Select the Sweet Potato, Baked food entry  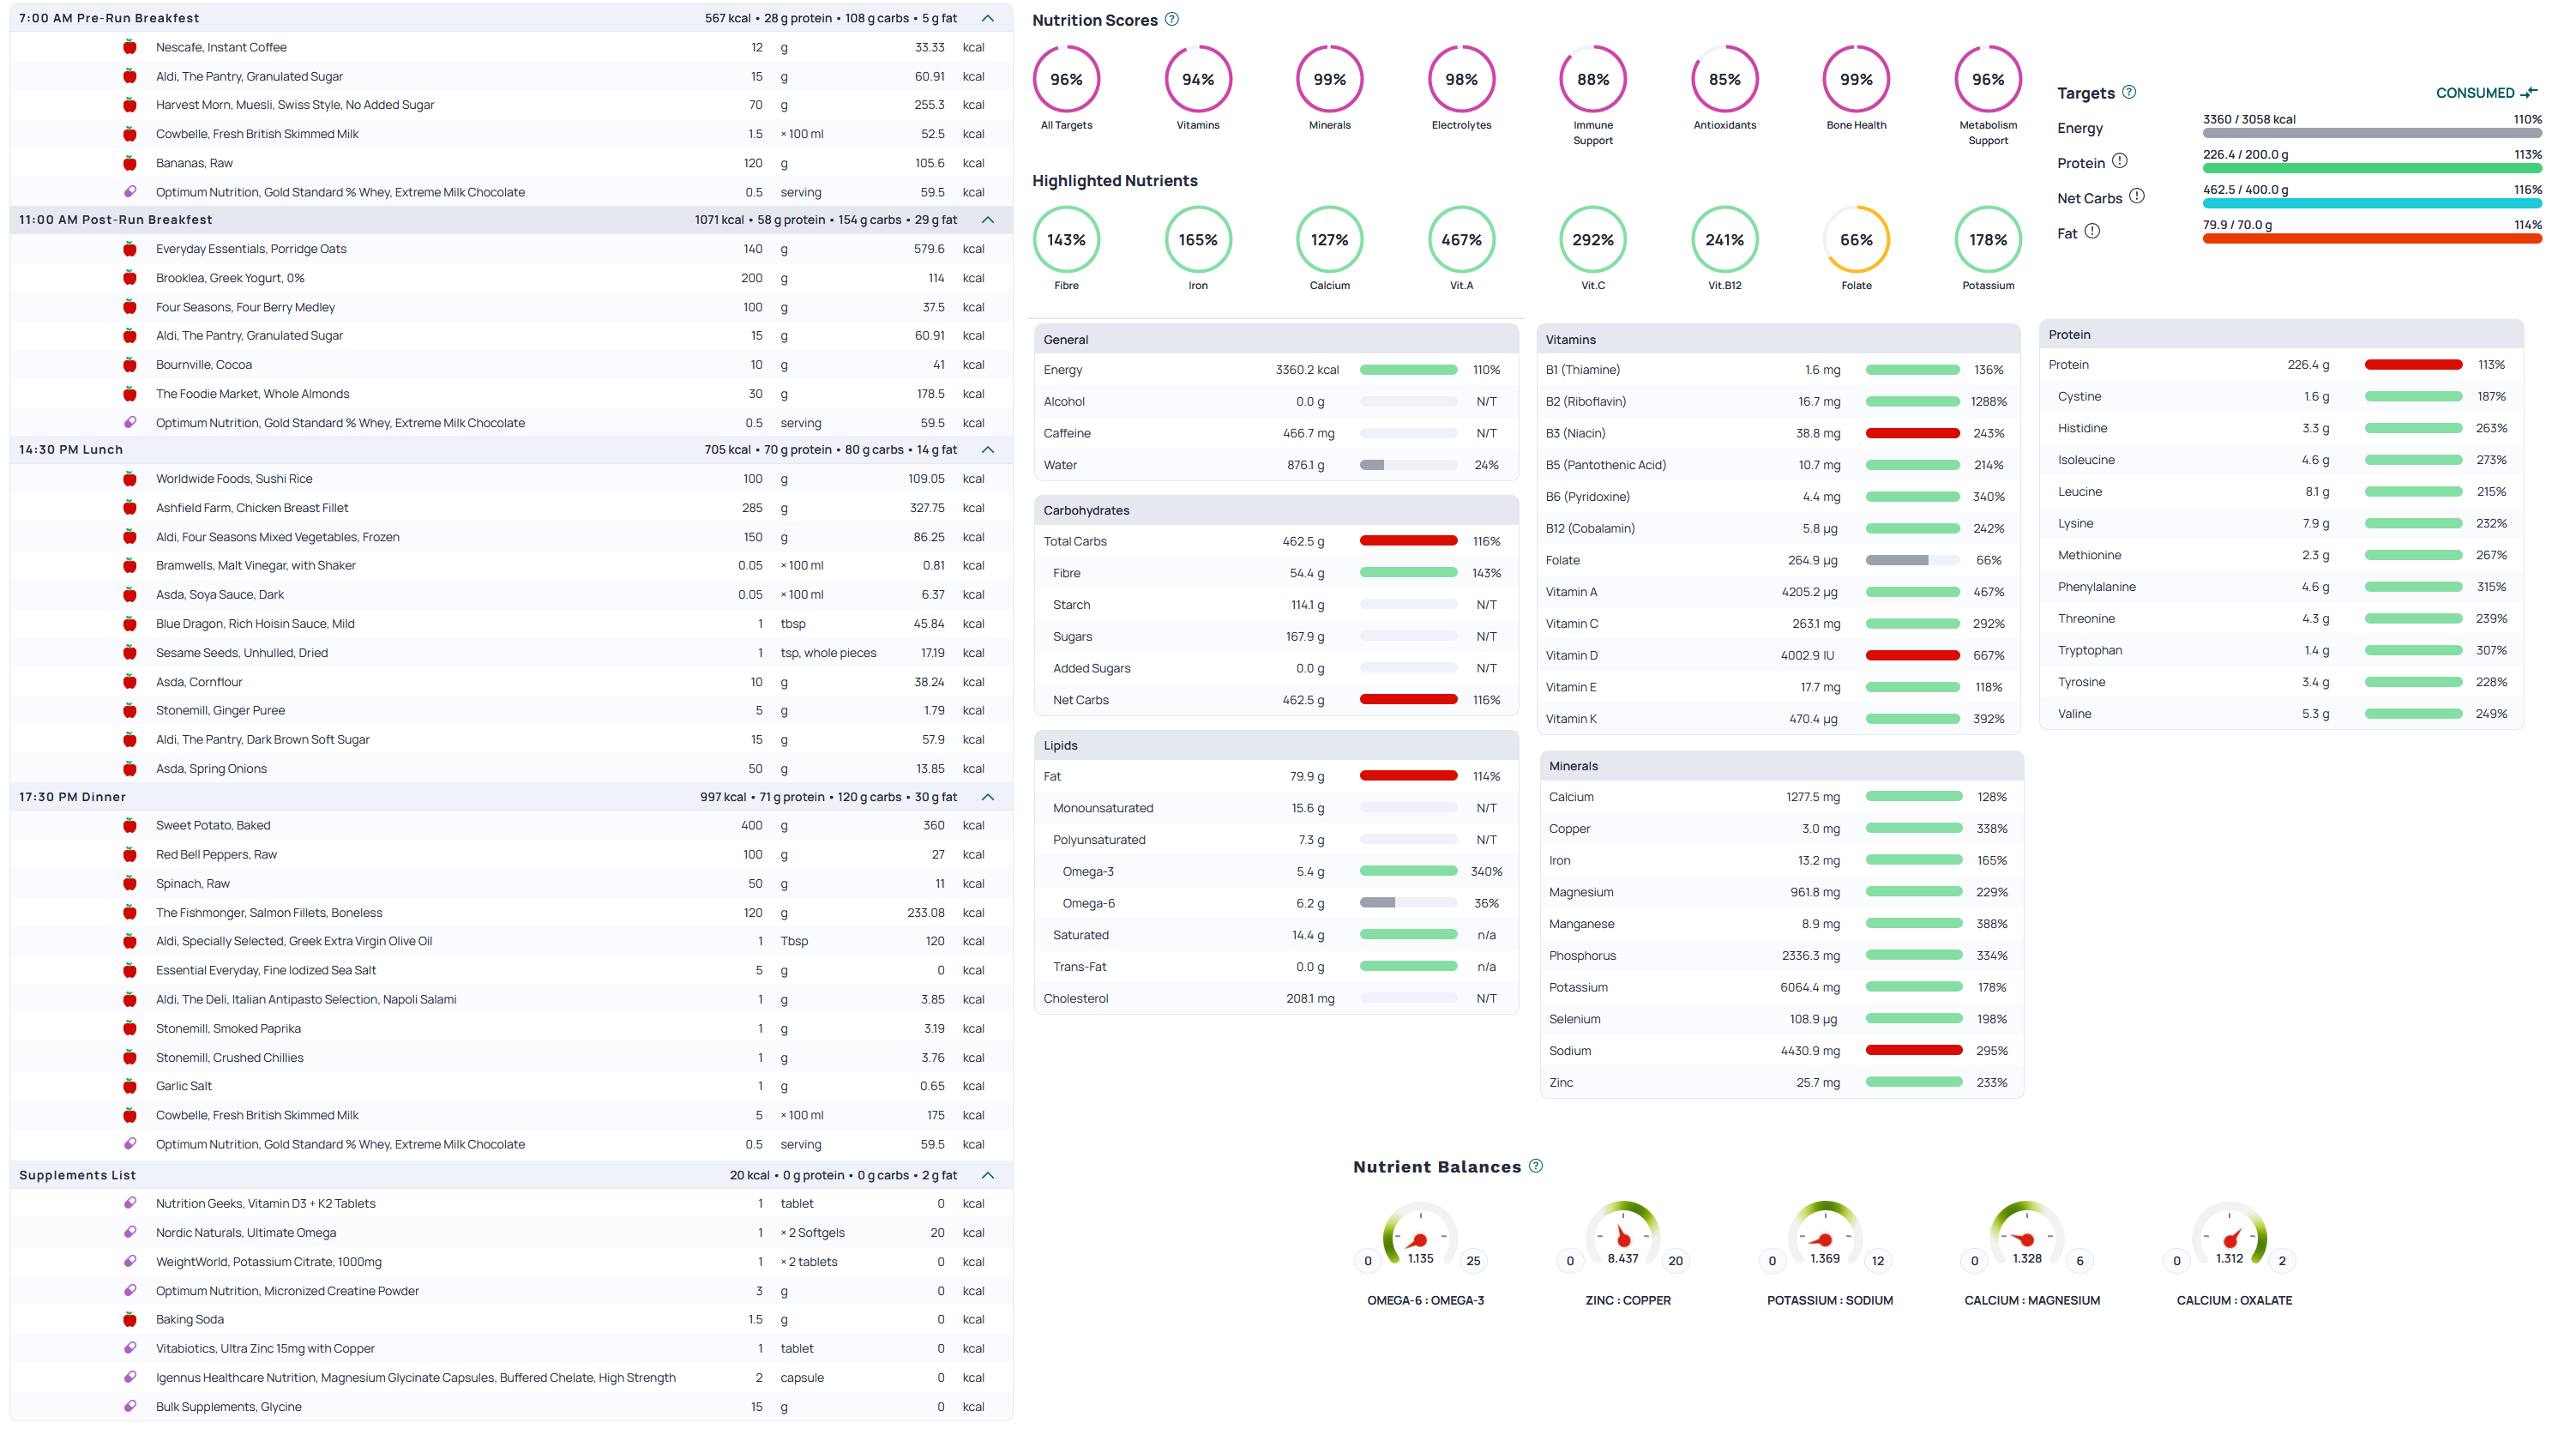pyautogui.click(x=213, y=825)
